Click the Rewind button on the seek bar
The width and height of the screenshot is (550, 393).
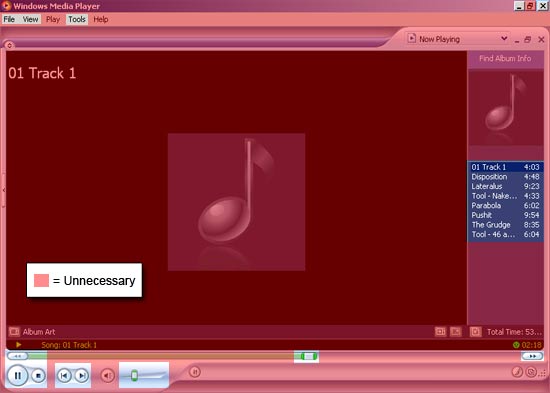pos(18,356)
